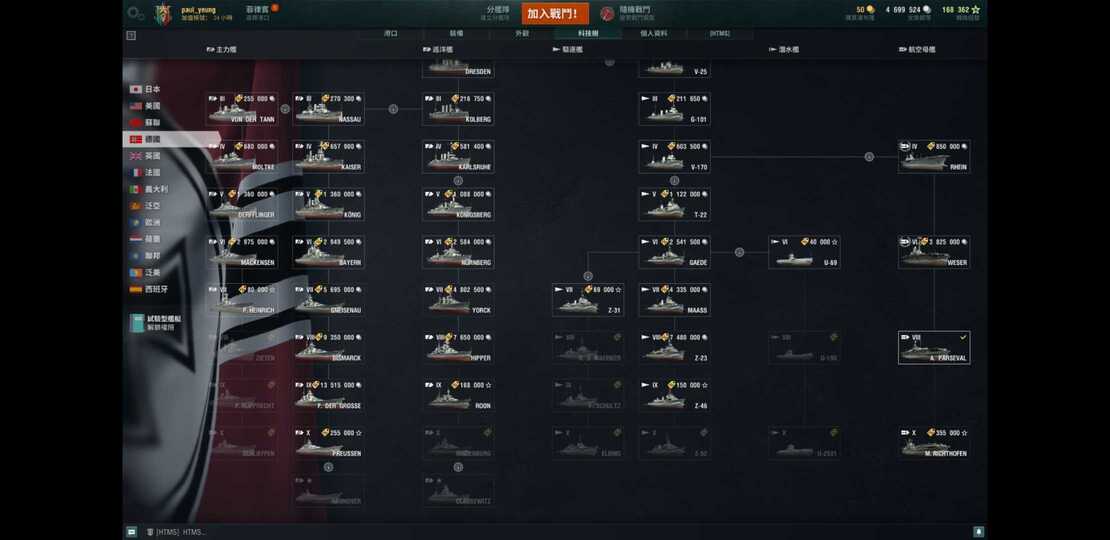The height and width of the screenshot is (540, 1110).
Task: Open the chat icon in bottom-left corner
Action: [x=132, y=532]
